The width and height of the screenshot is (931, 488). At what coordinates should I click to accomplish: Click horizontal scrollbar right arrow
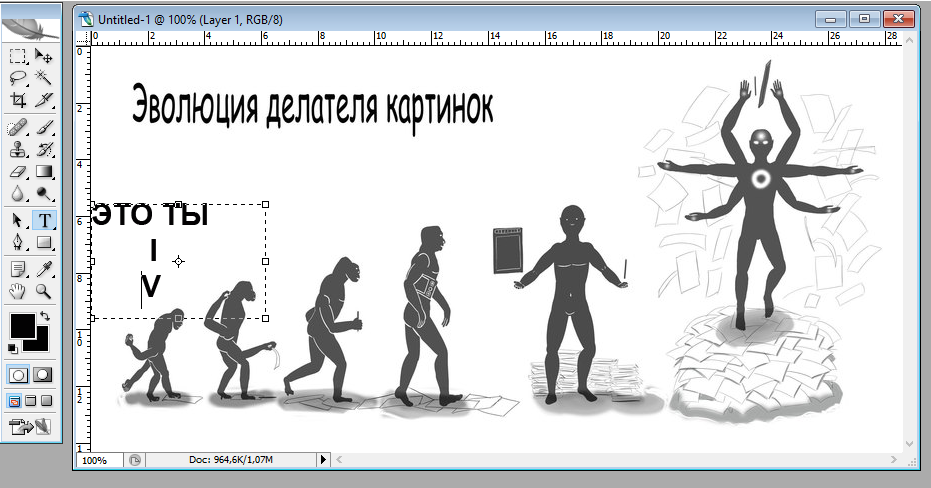tap(894, 460)
